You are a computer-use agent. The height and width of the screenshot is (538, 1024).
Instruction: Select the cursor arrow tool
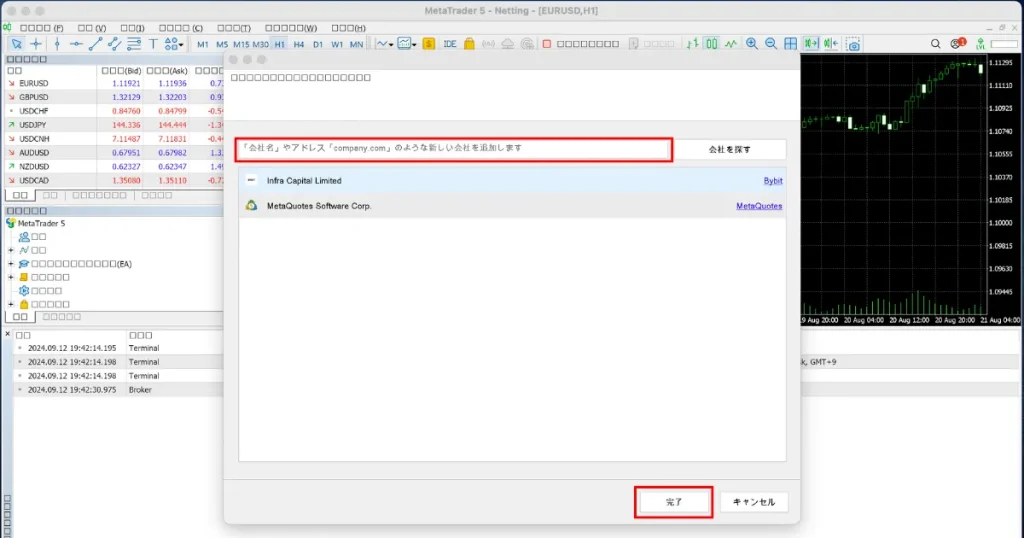(x=16, y=44)
